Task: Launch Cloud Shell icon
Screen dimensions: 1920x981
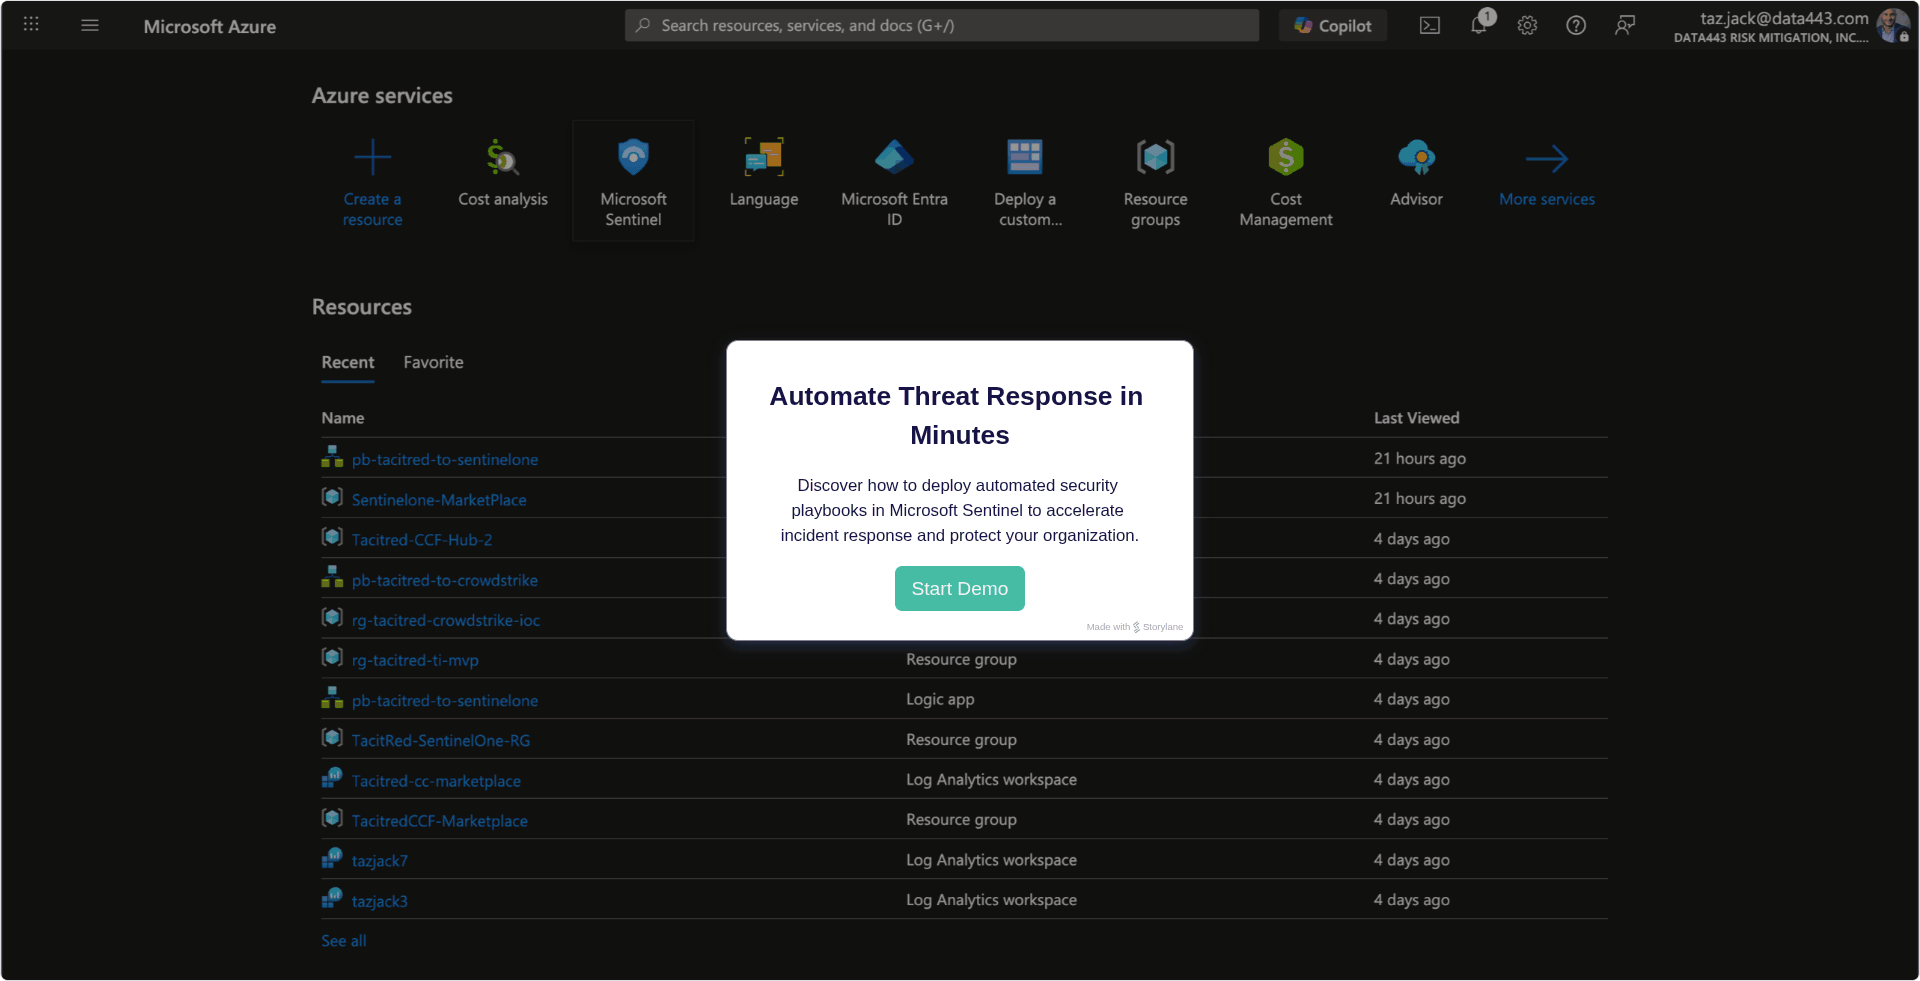Action: click(x=1430, y=25)
